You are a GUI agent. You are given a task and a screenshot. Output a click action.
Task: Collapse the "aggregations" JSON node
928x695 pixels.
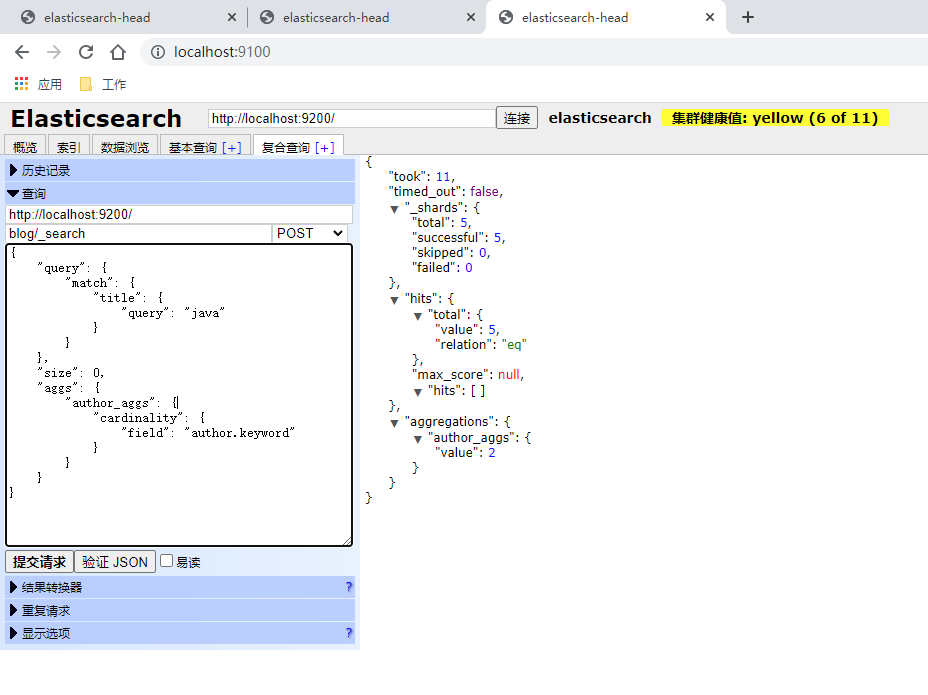(394, 423)
